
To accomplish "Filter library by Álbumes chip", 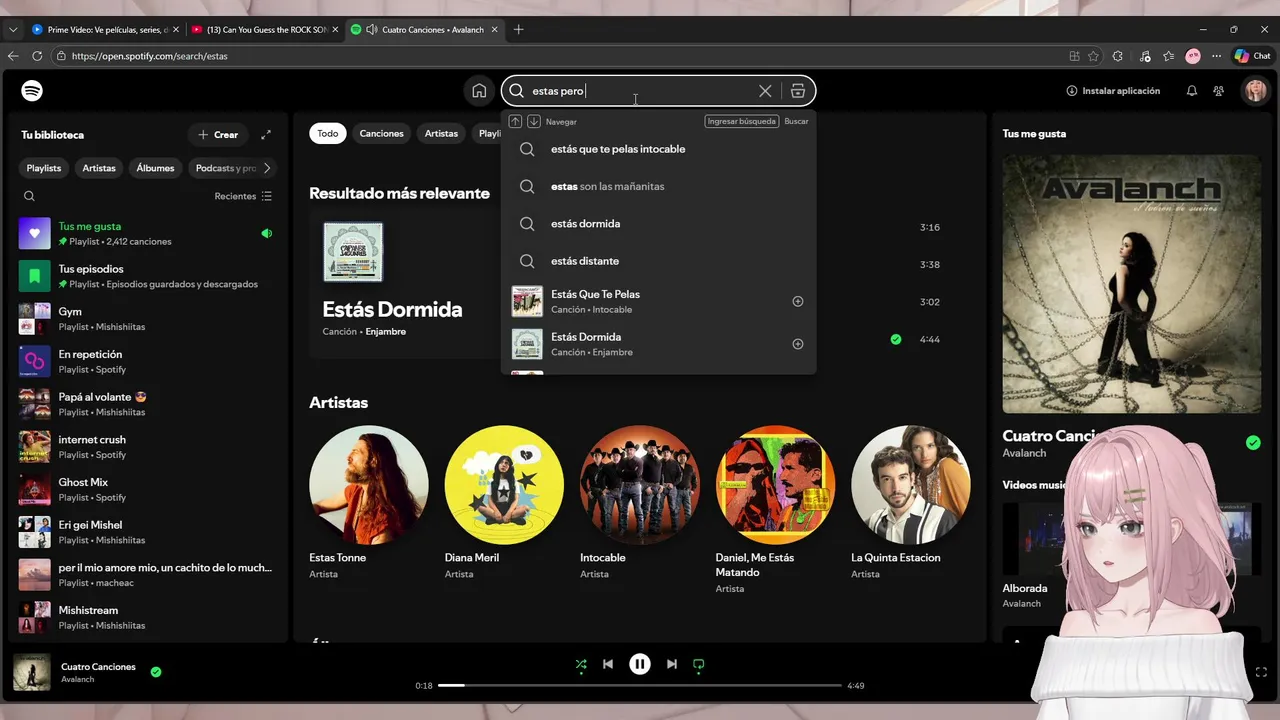I will (x=156, y=168).
